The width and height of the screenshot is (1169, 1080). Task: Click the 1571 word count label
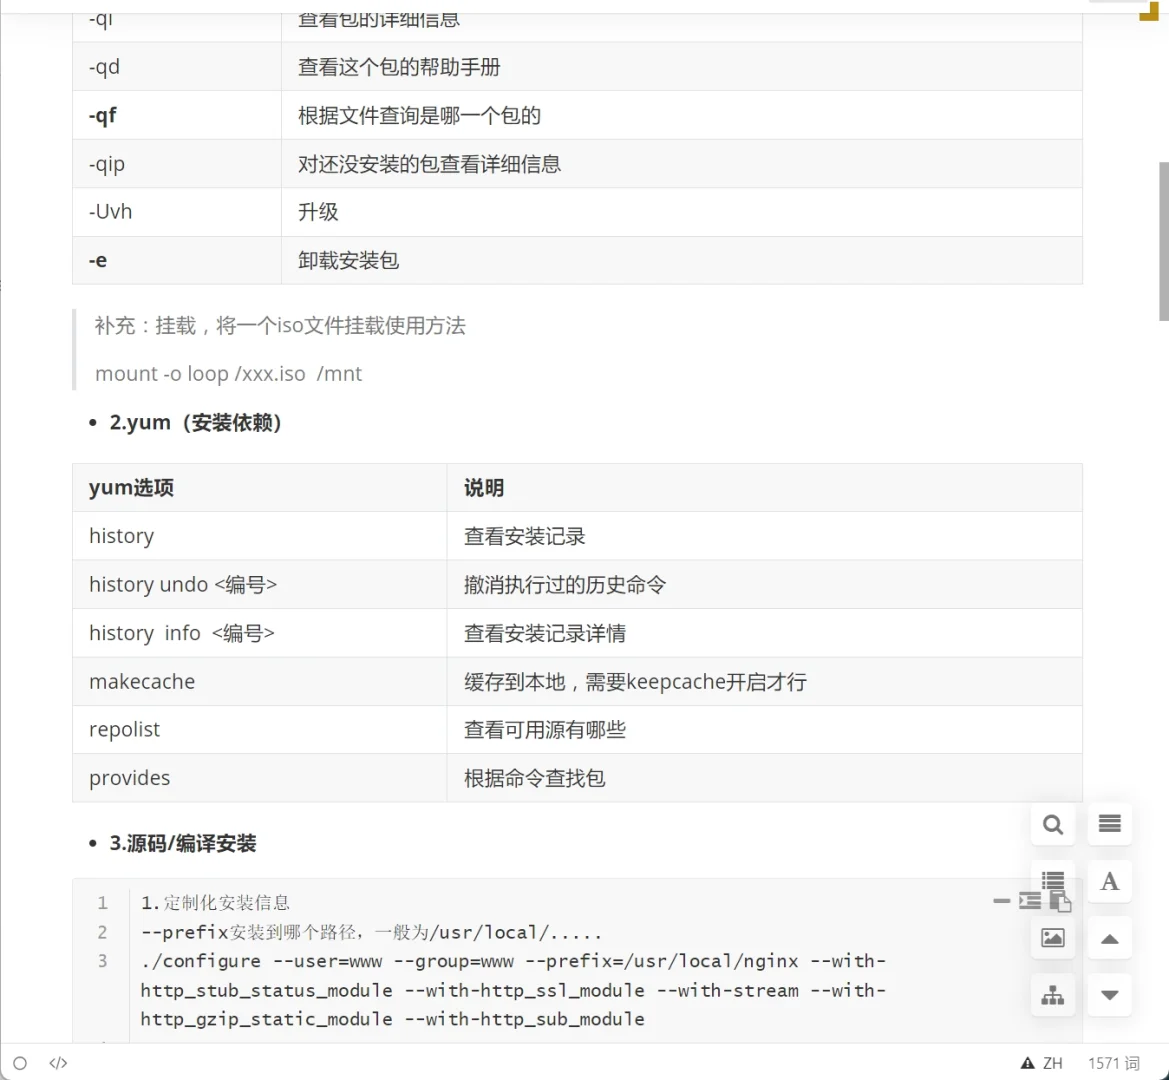[1113, 1063]
